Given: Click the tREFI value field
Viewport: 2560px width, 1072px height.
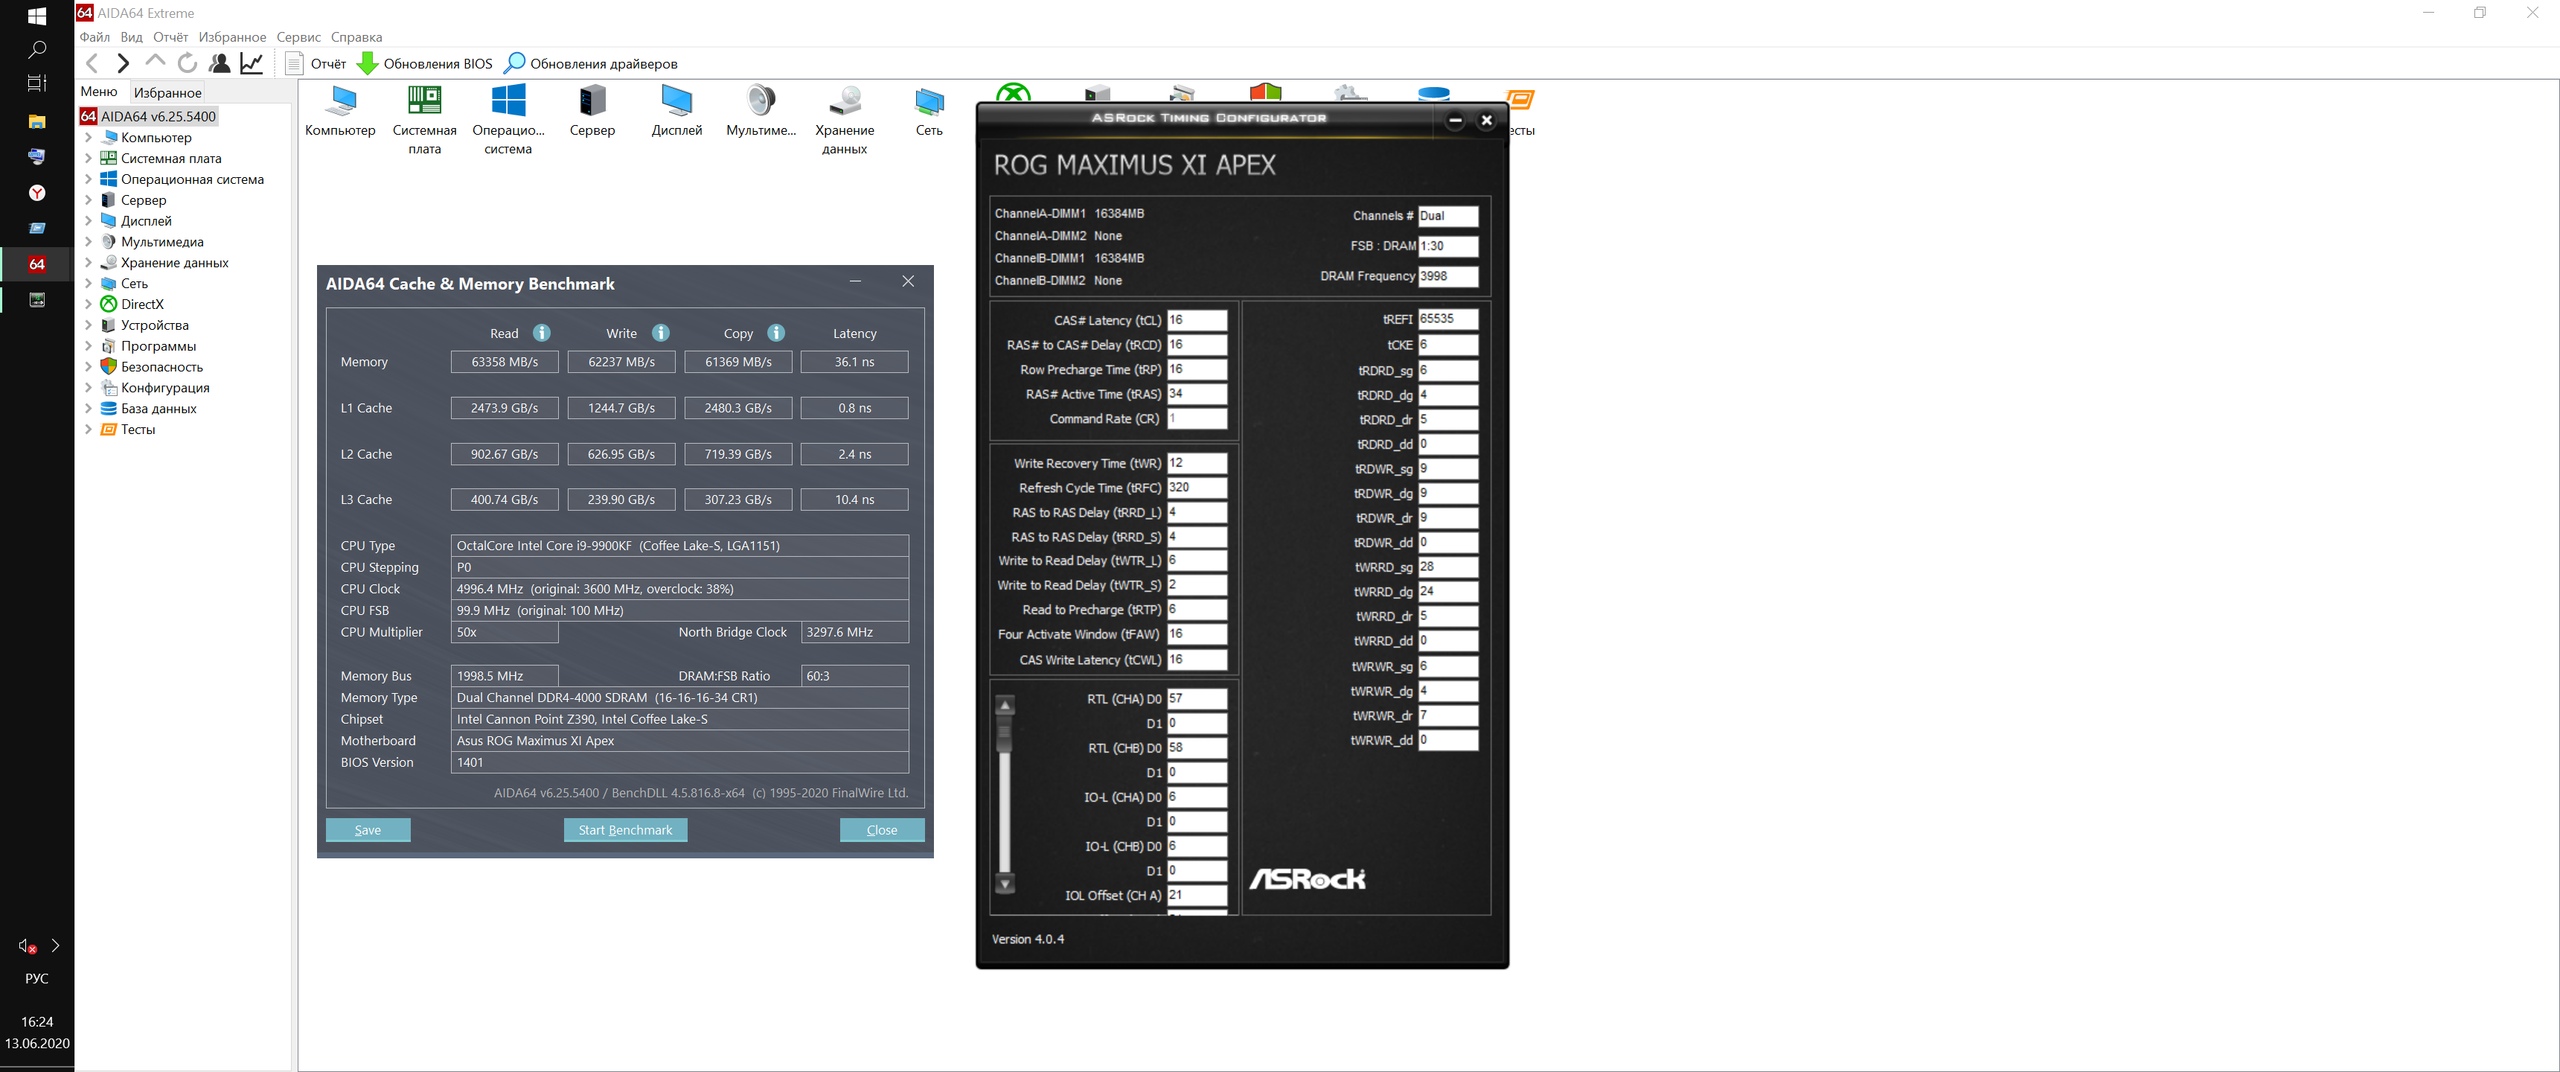Looking at the screenshot, I should pyautogui.click(x=1448, y=319).
